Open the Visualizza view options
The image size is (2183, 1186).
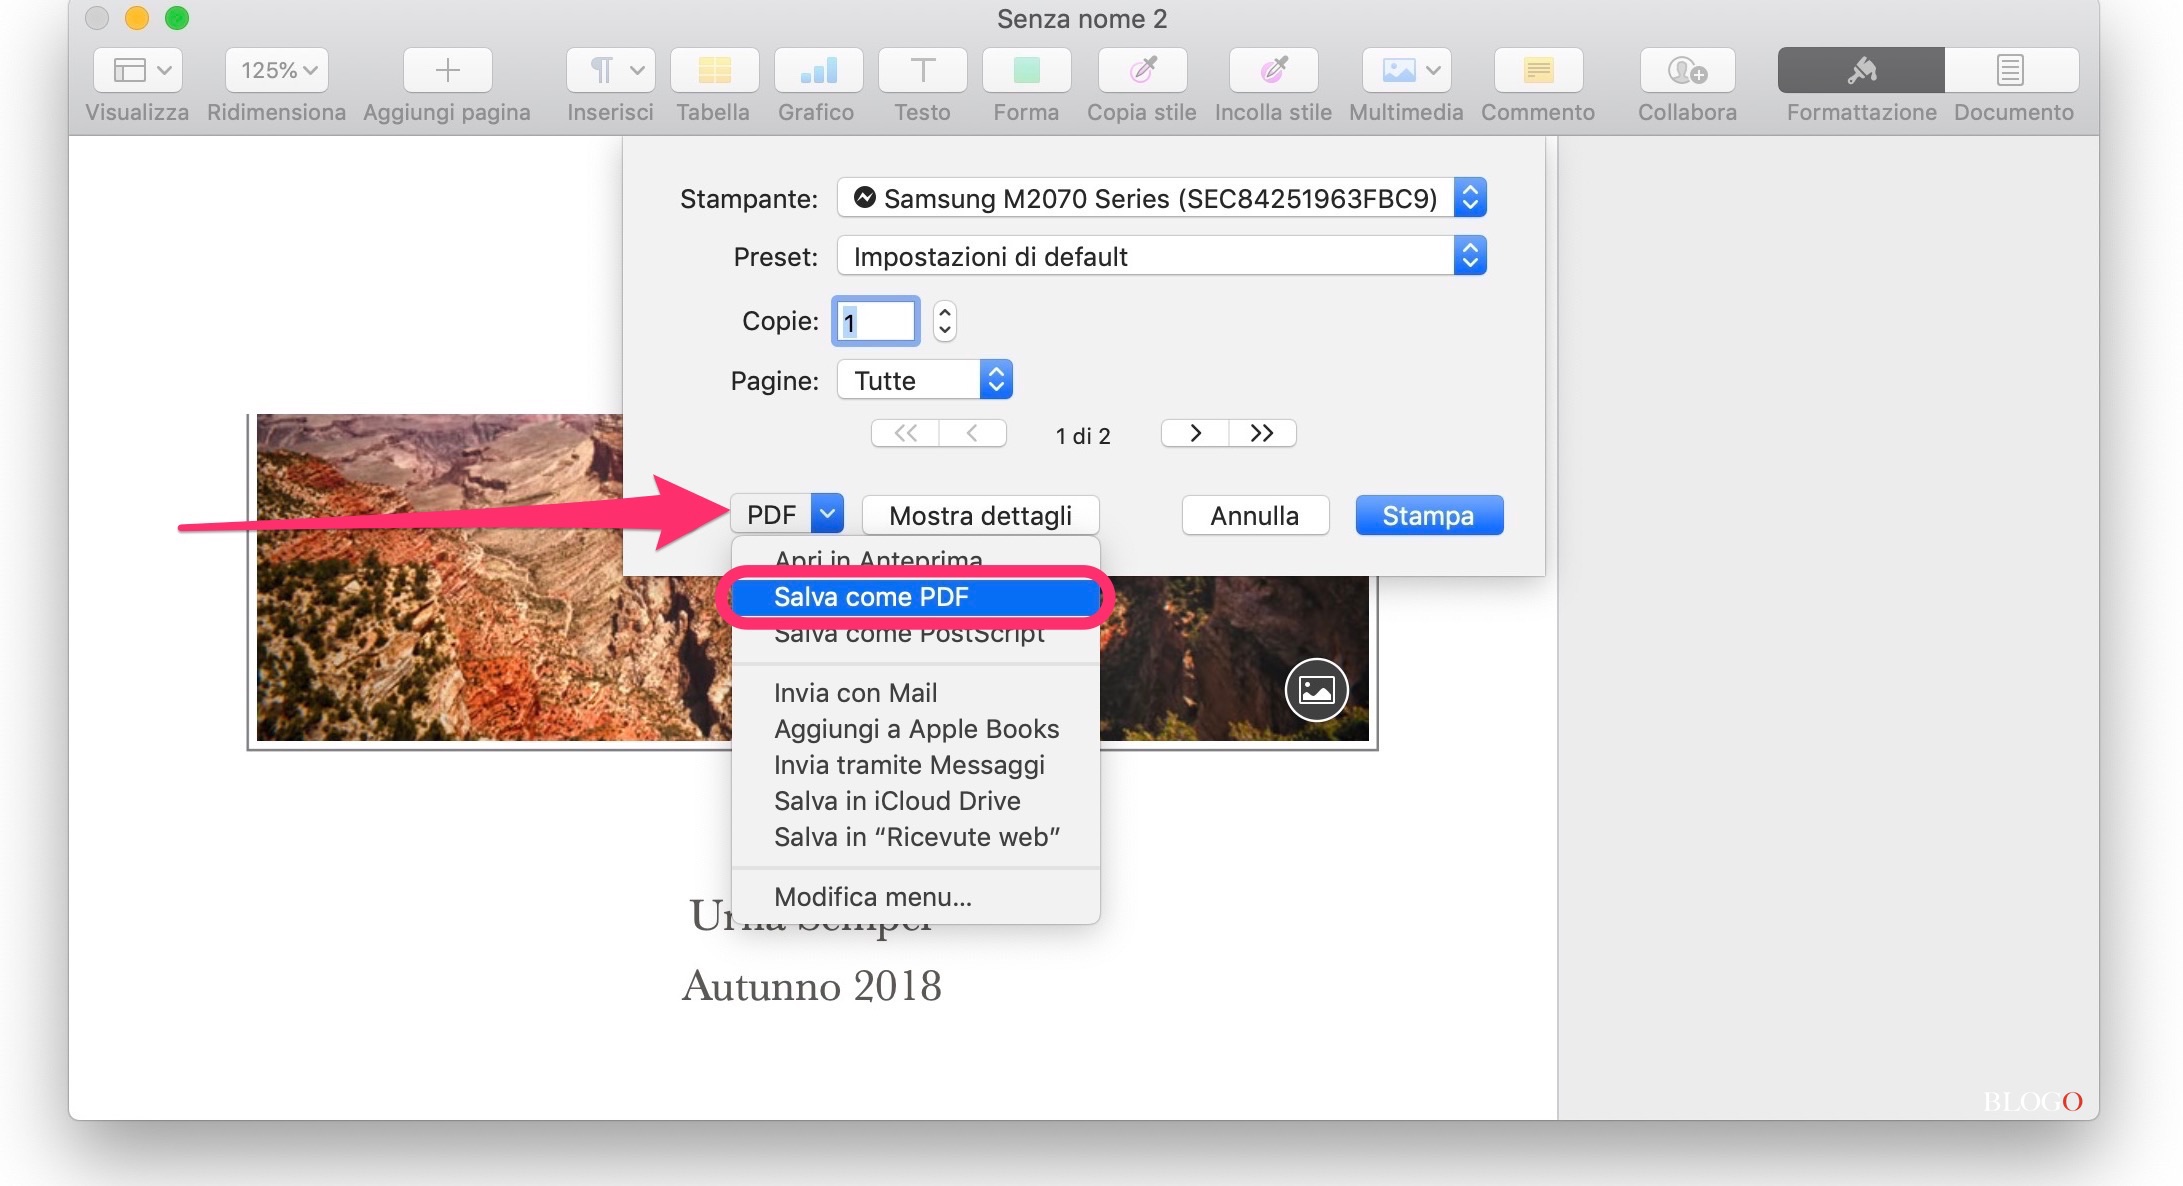(x=138, y=70)
